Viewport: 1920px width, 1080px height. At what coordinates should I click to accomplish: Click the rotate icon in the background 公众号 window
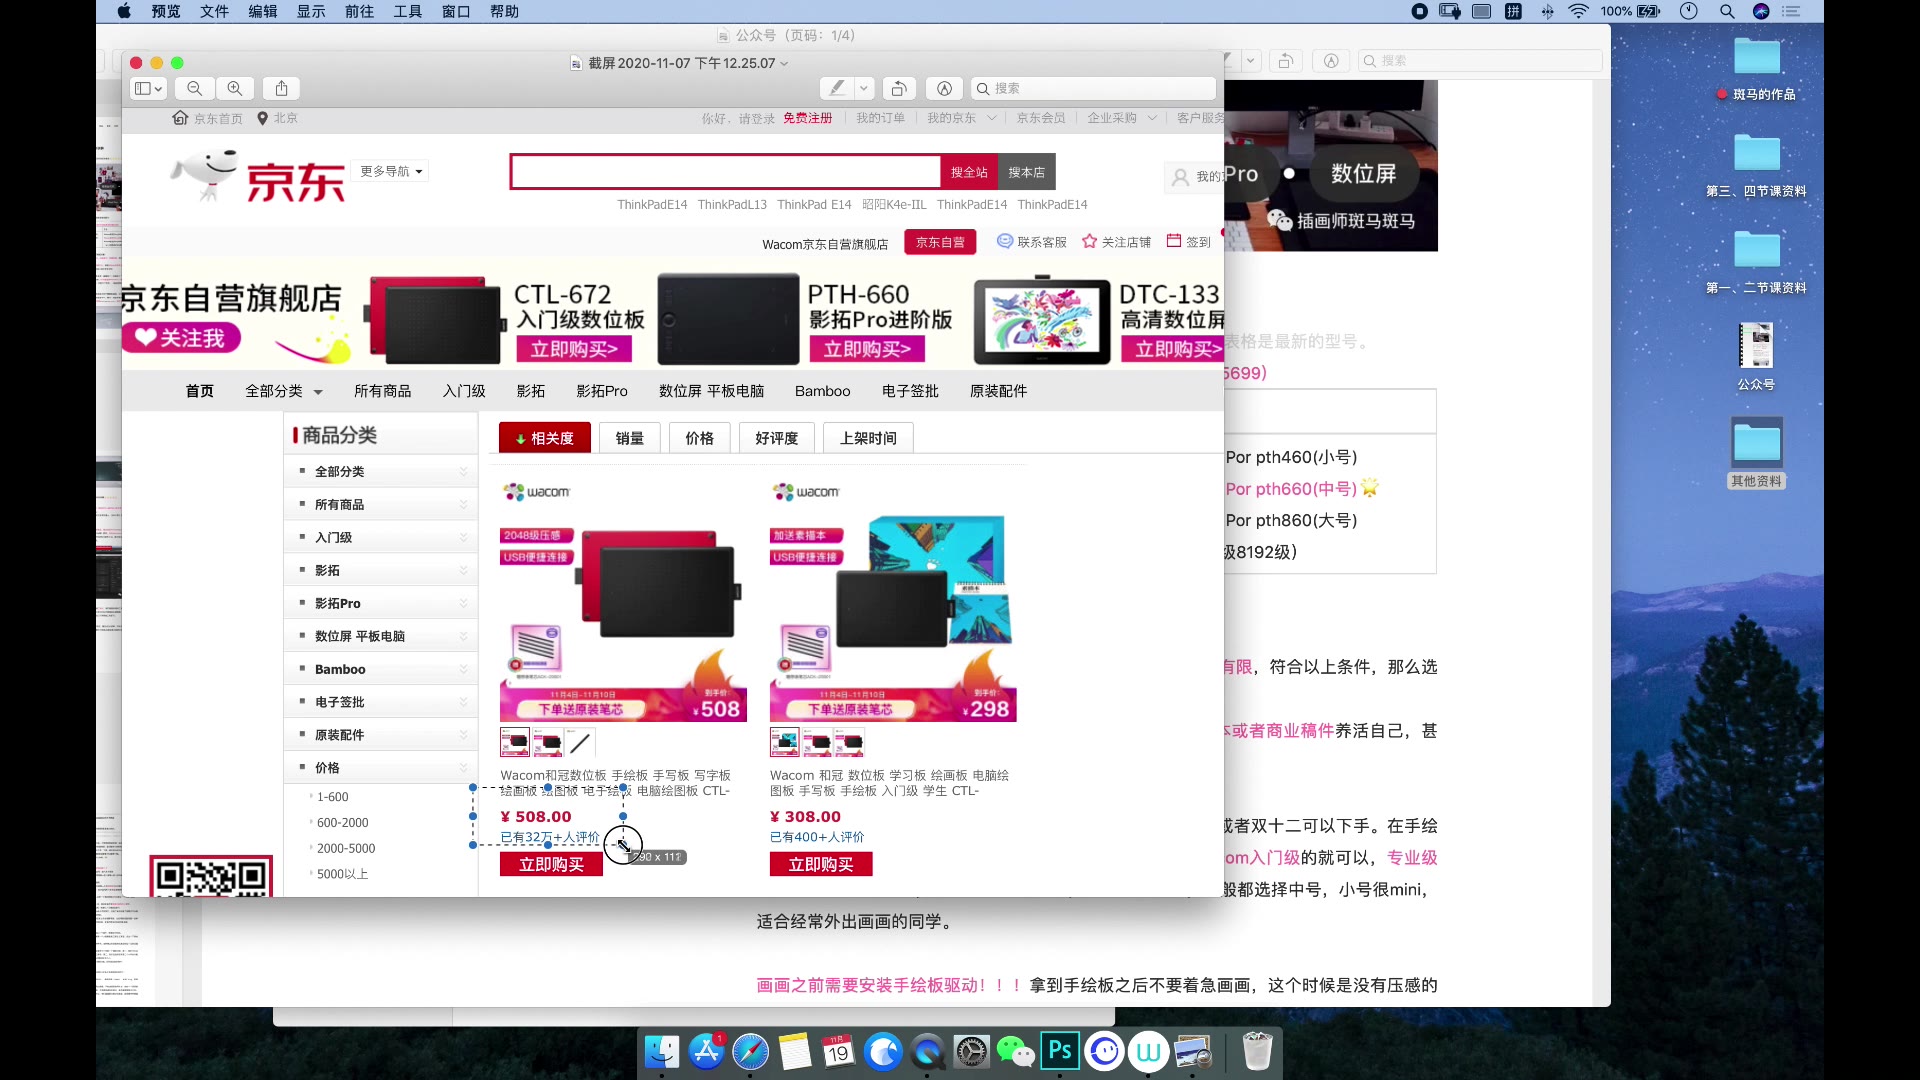pyautogui.click(x=1286, y=61)
